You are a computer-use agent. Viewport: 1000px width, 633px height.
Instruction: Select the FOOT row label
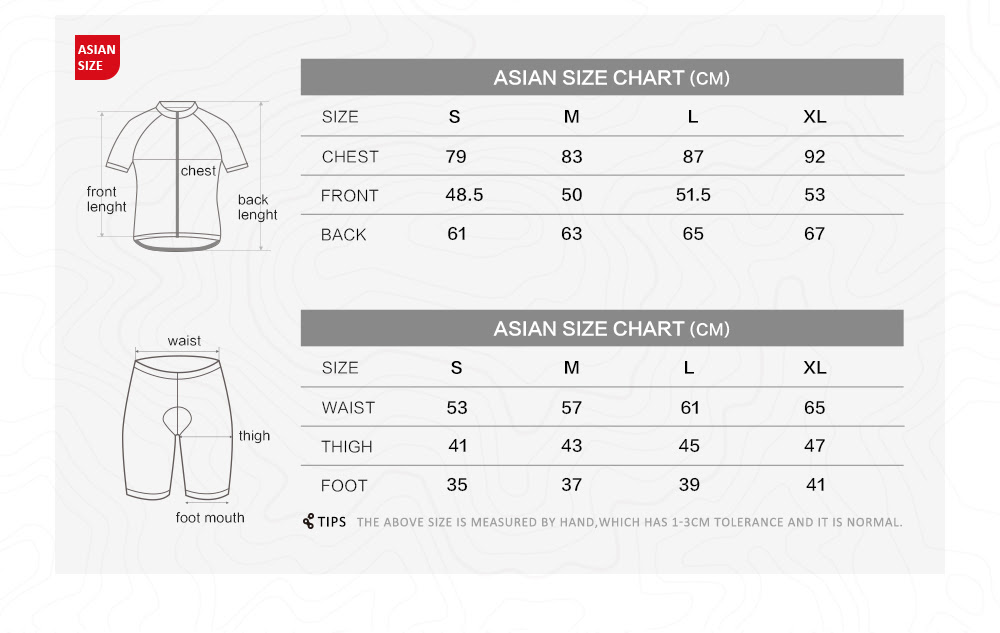click(x=344, y=486)
